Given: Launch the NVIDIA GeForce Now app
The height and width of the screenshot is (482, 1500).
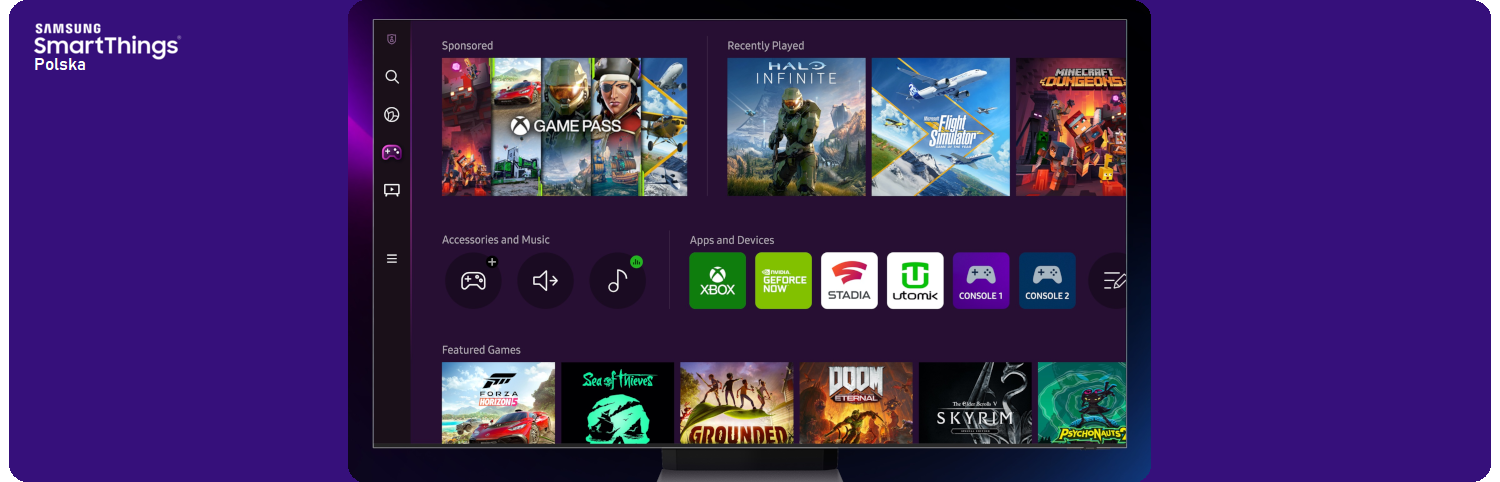Looking at the screenshot, I should [x=783, y=281].
